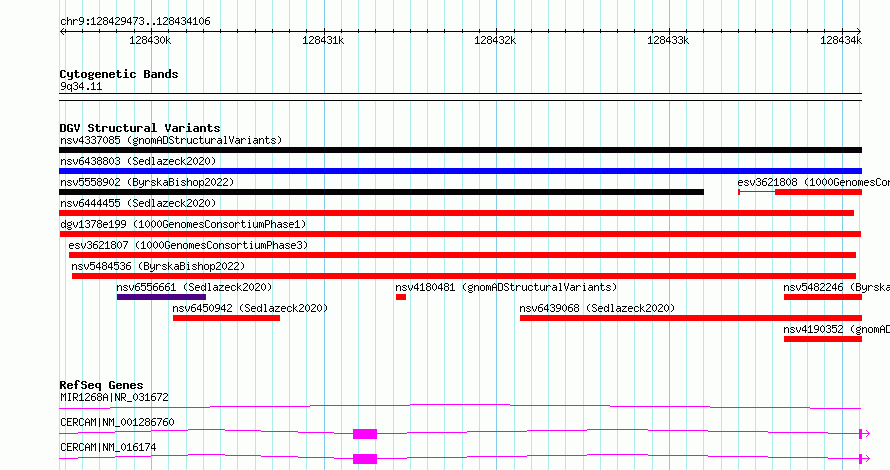The image size is (890, 470).
Task: Click the 128431k ruler tick label
Action: 323,40
